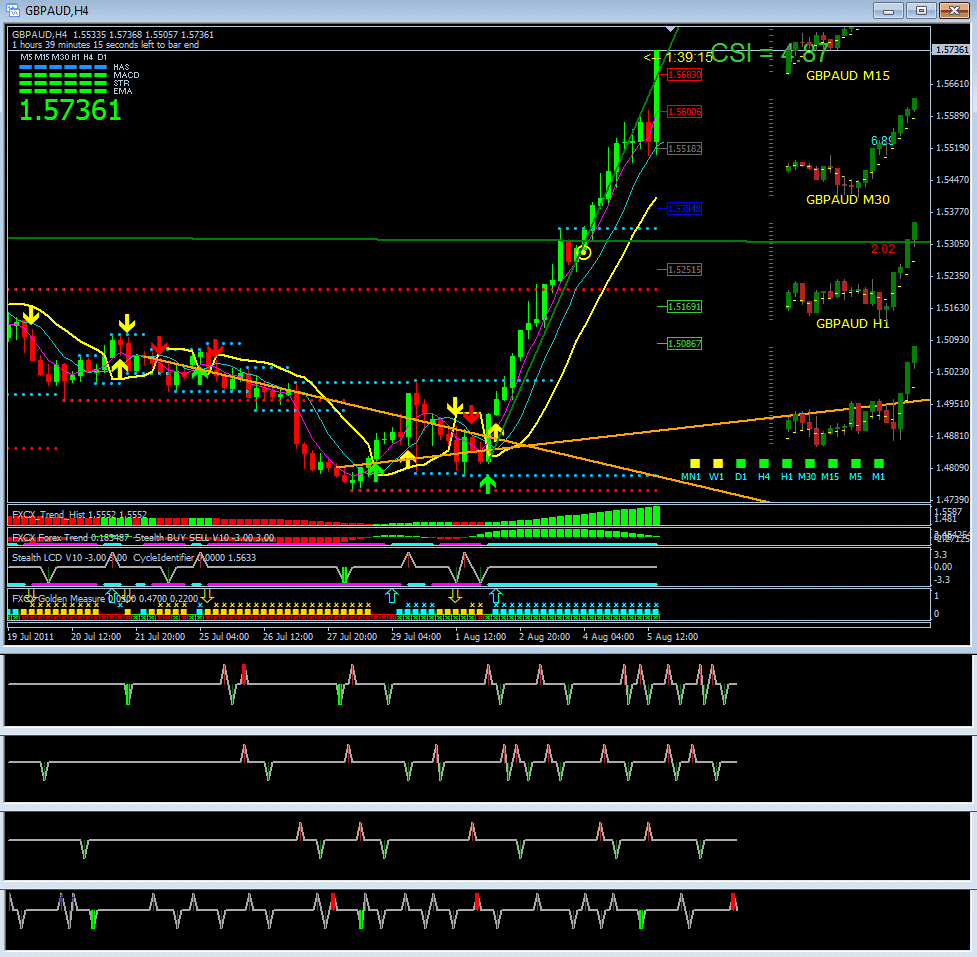Click the 1.53050 value on the price axis

[953, 244]
